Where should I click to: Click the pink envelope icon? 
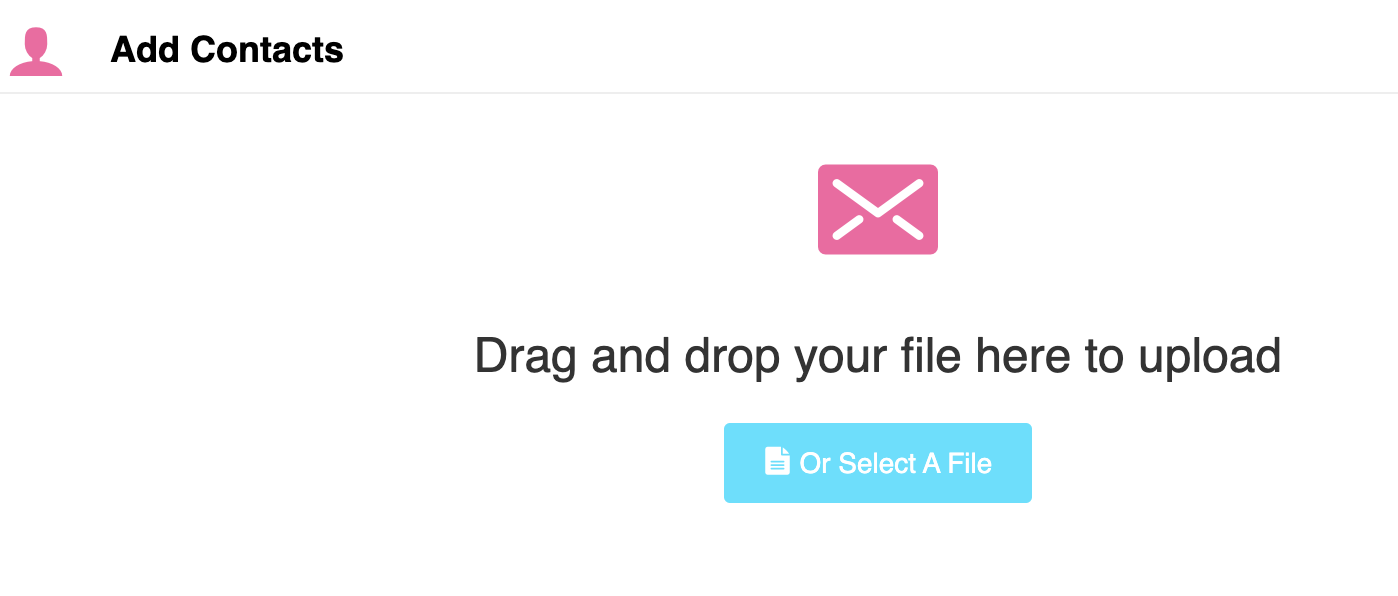pos(877,209)
